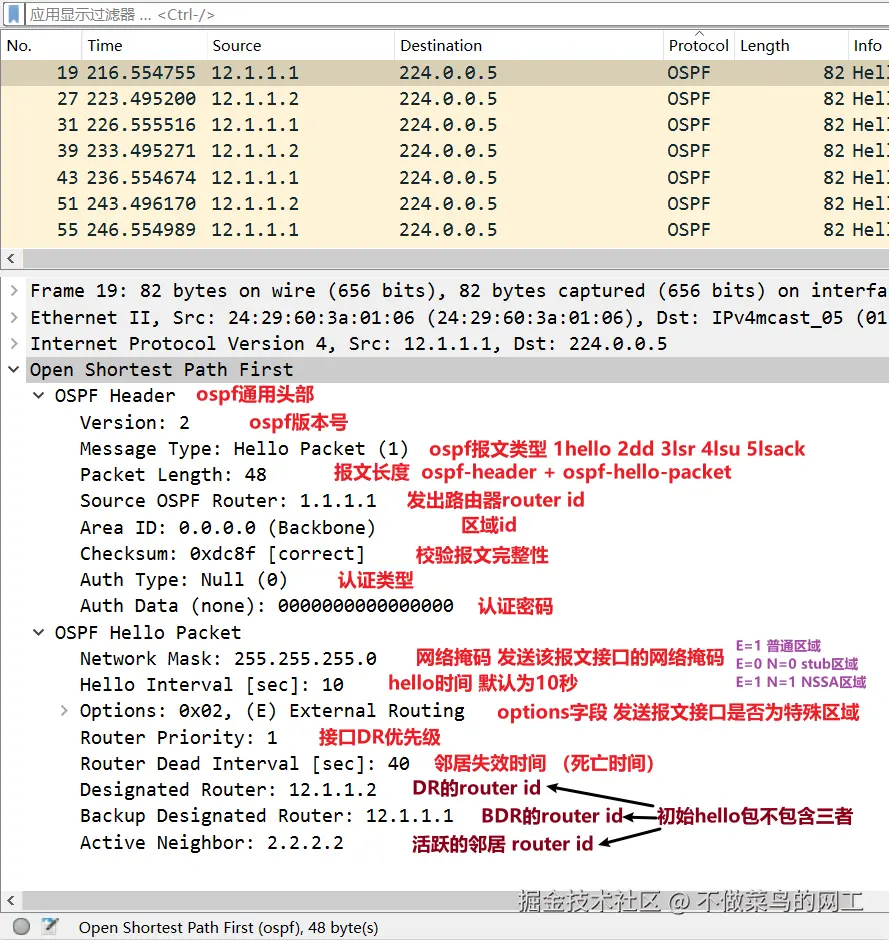Click the capture file comment notepad icon
Image resolution: width=889 pixels, height=940 pixels.
pyautogui.click(x=50, y=927)
